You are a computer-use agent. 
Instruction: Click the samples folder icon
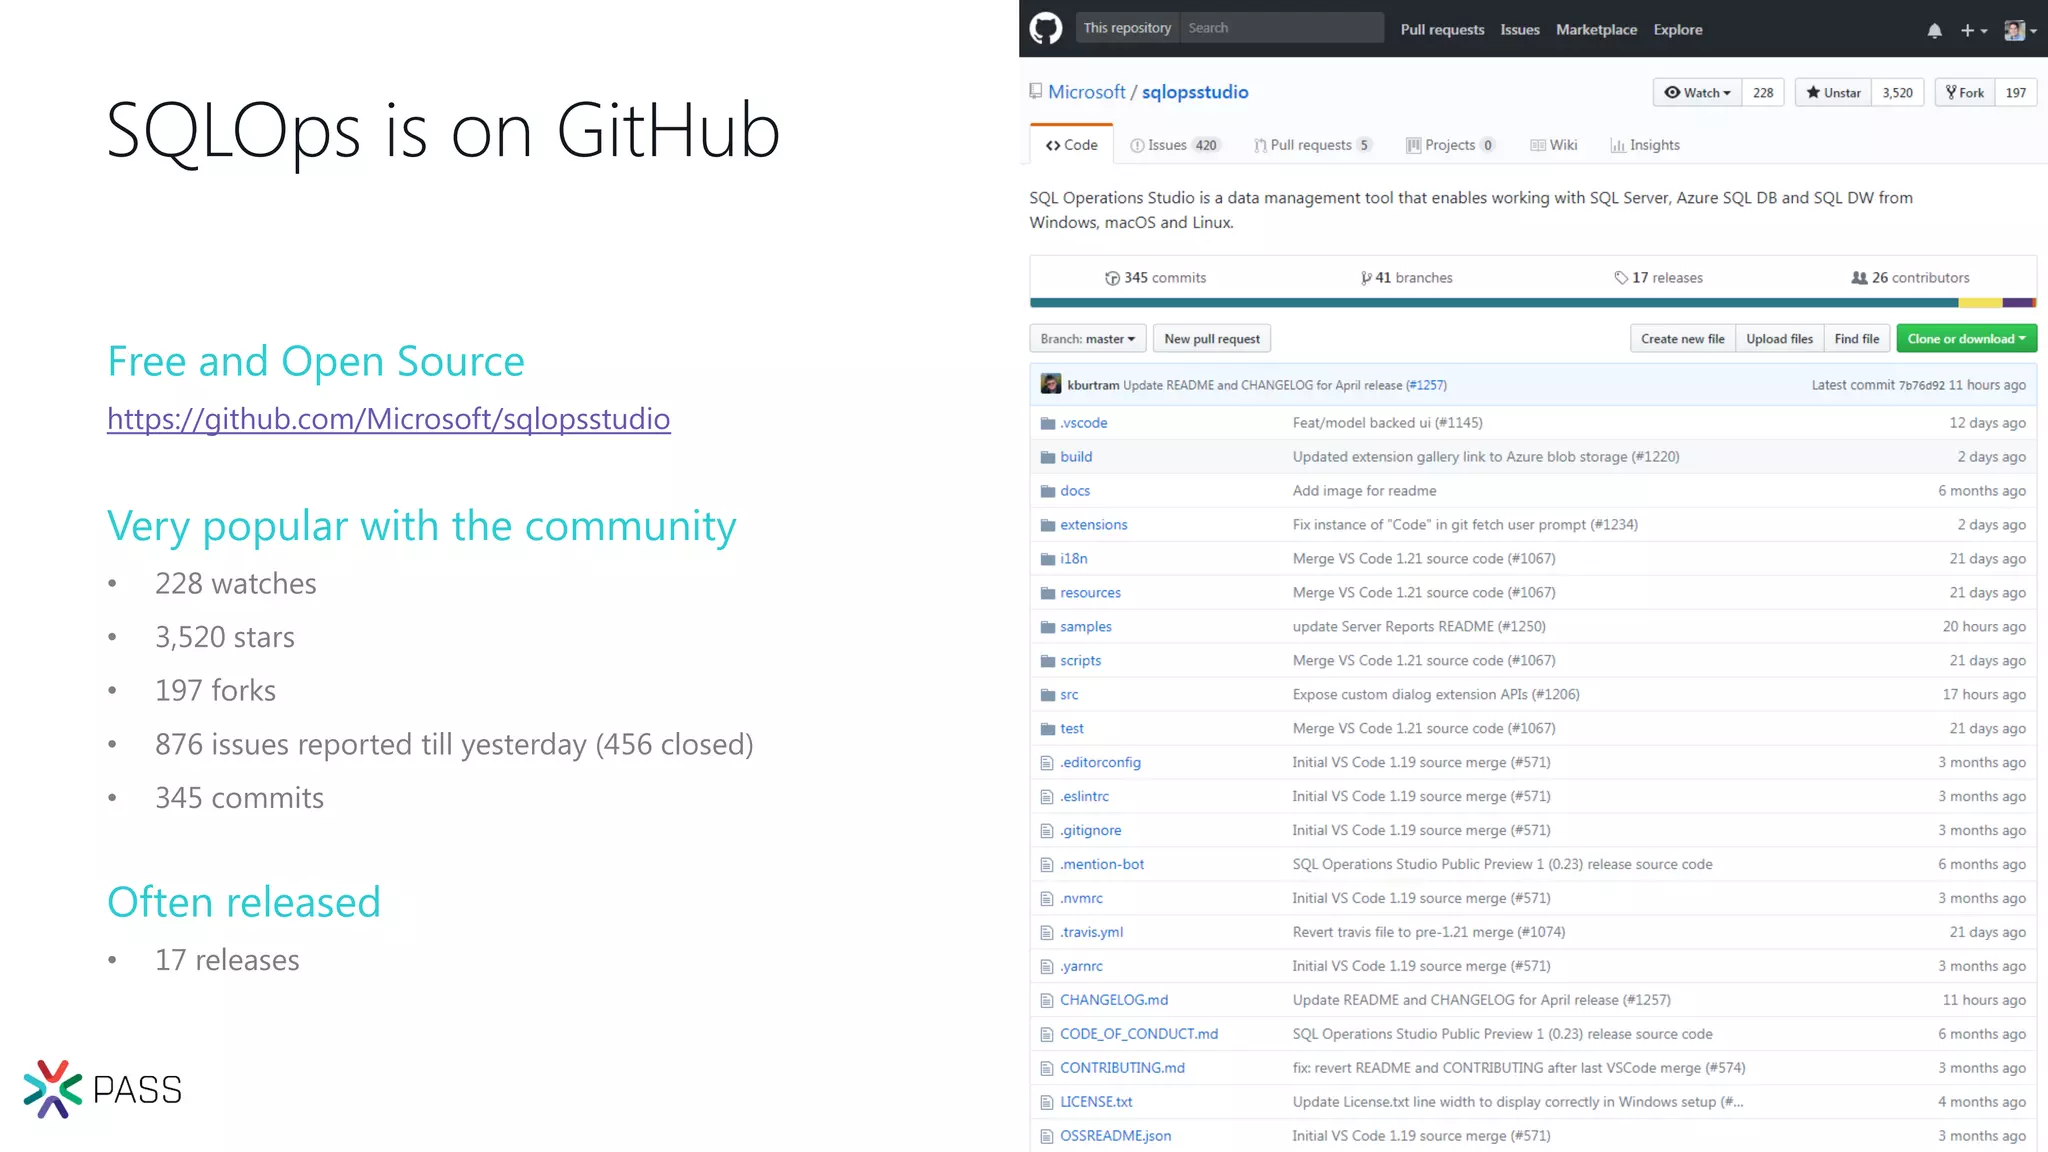coord(1047,627)
